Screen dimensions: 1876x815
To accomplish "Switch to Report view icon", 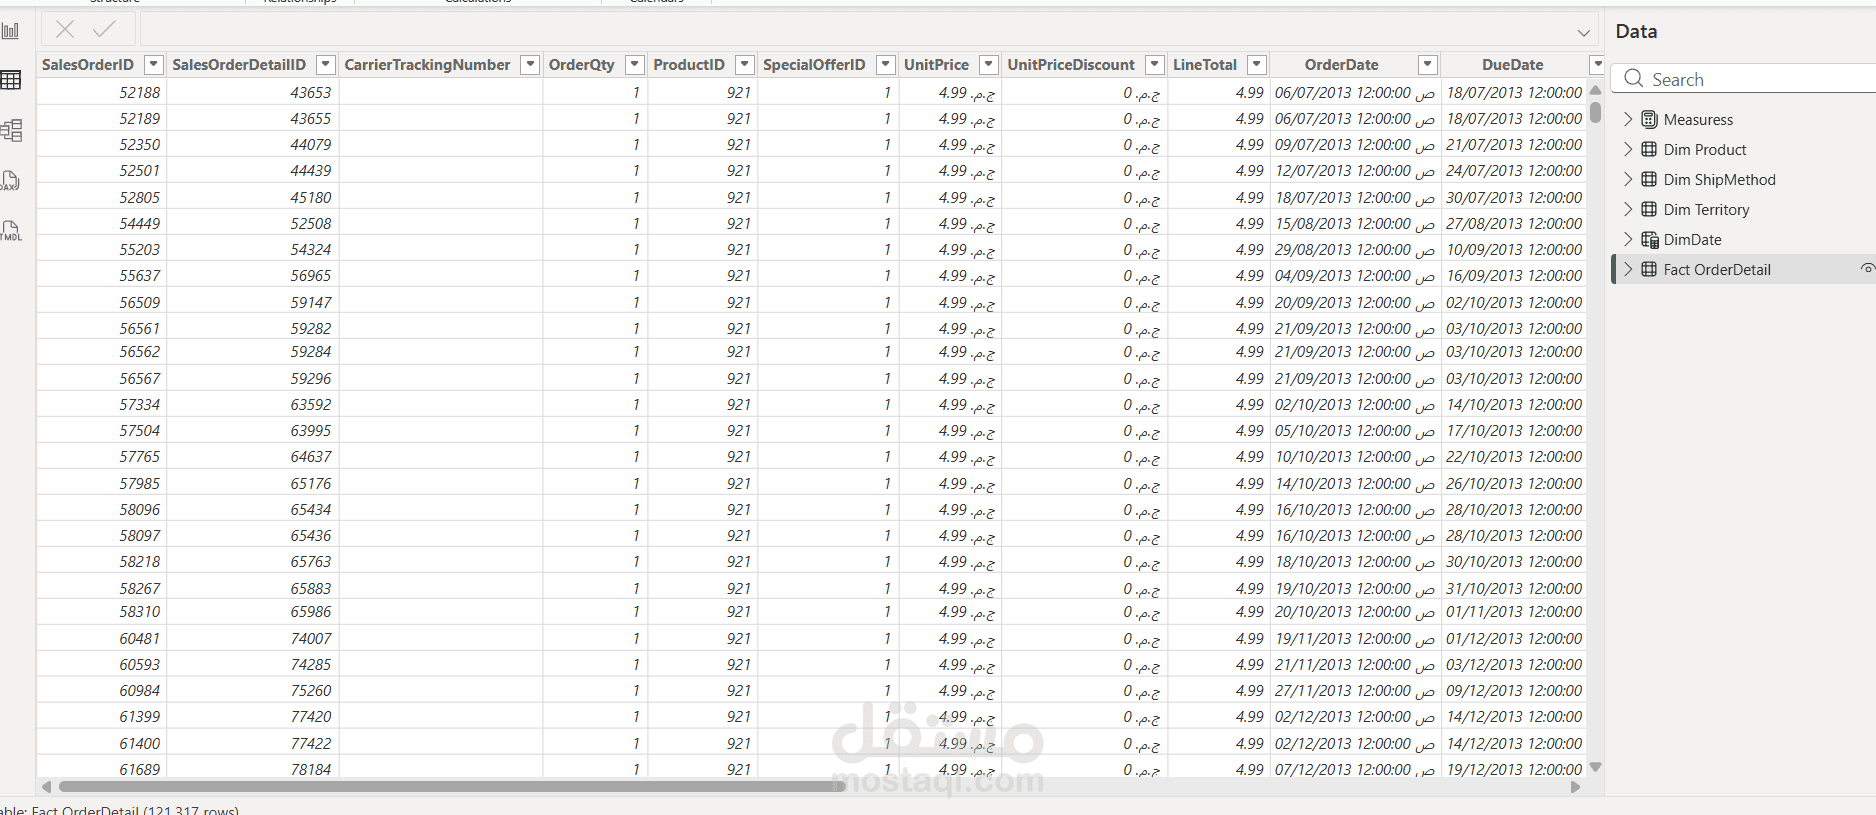I will (10, 31).
